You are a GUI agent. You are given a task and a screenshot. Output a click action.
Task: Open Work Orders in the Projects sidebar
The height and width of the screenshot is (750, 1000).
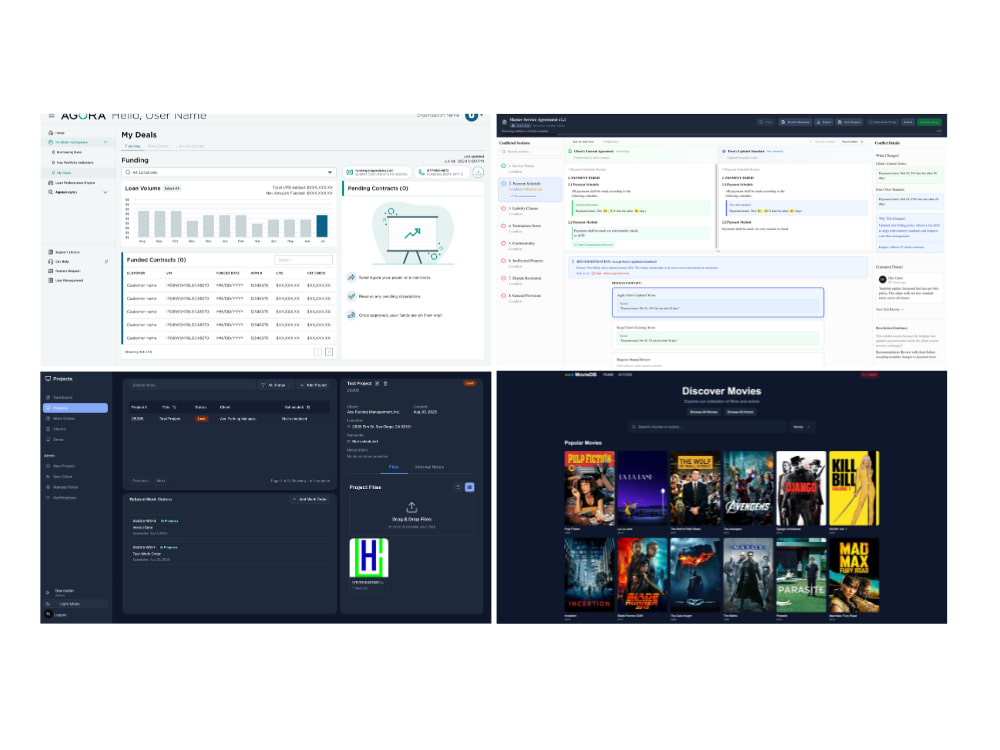[x=63, y=418]
